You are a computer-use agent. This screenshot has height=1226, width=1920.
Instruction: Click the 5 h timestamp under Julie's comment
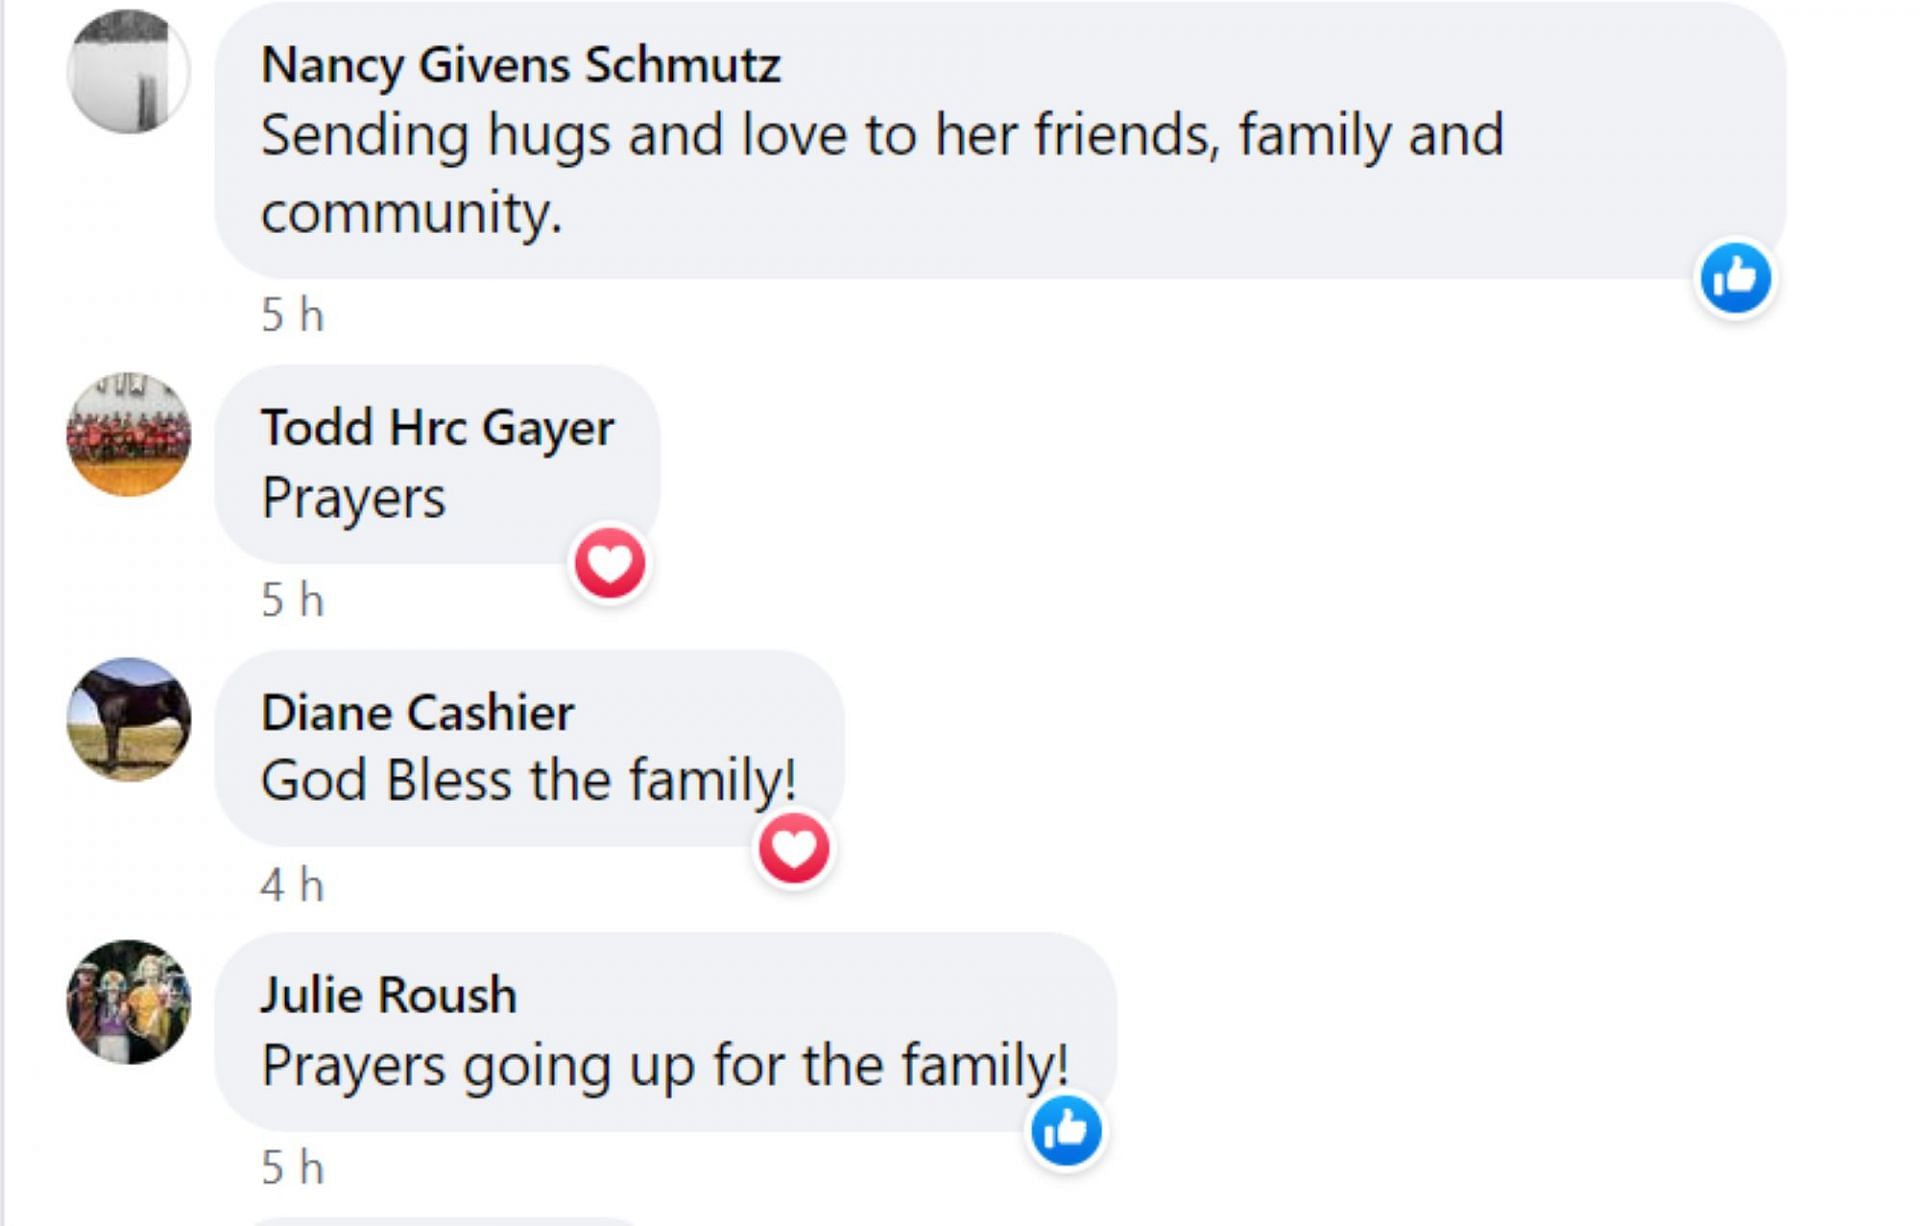tap(292, 1167)
